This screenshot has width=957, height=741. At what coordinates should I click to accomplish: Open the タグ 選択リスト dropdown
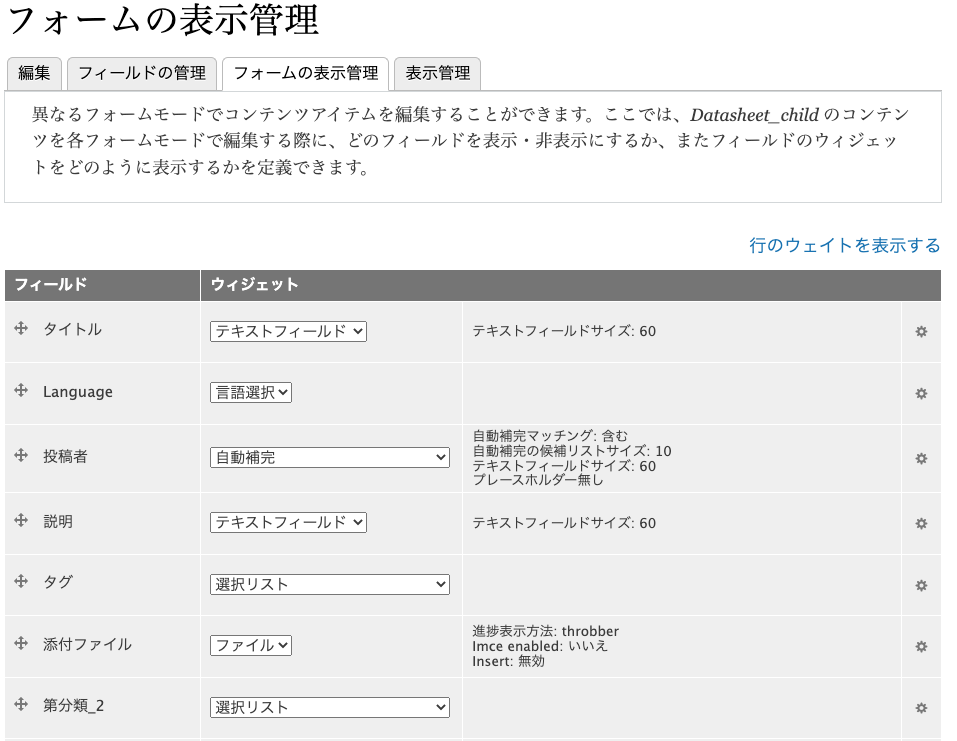[x=330, y=584]
